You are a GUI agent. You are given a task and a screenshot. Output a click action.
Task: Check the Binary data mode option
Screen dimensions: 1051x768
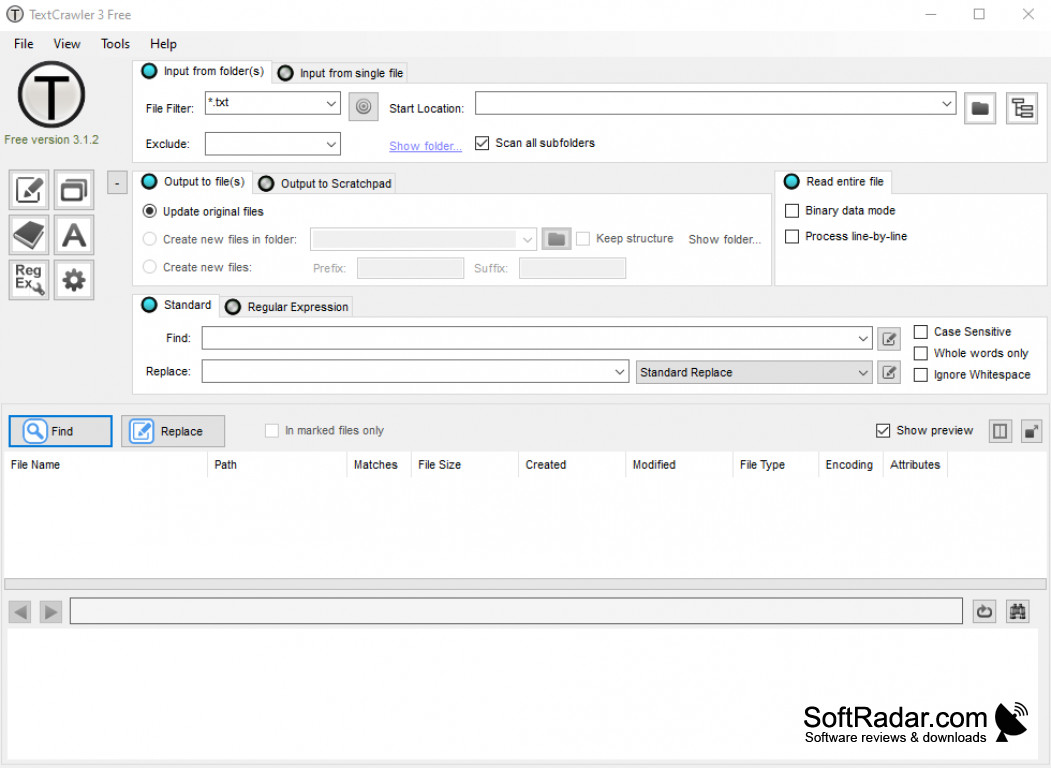pos(792,211)
